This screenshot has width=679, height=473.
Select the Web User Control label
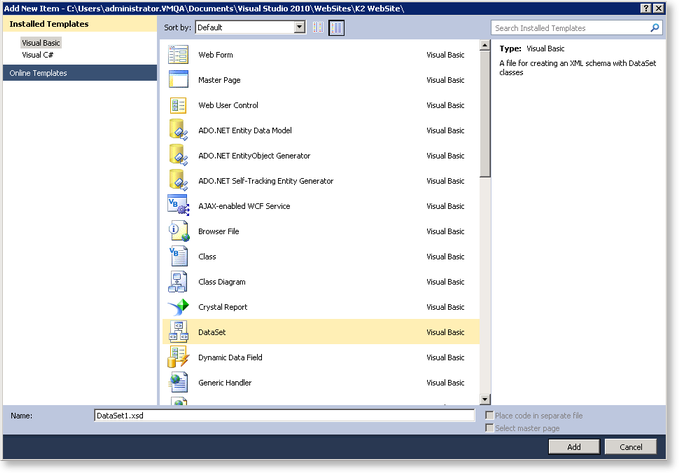(228, 105)
